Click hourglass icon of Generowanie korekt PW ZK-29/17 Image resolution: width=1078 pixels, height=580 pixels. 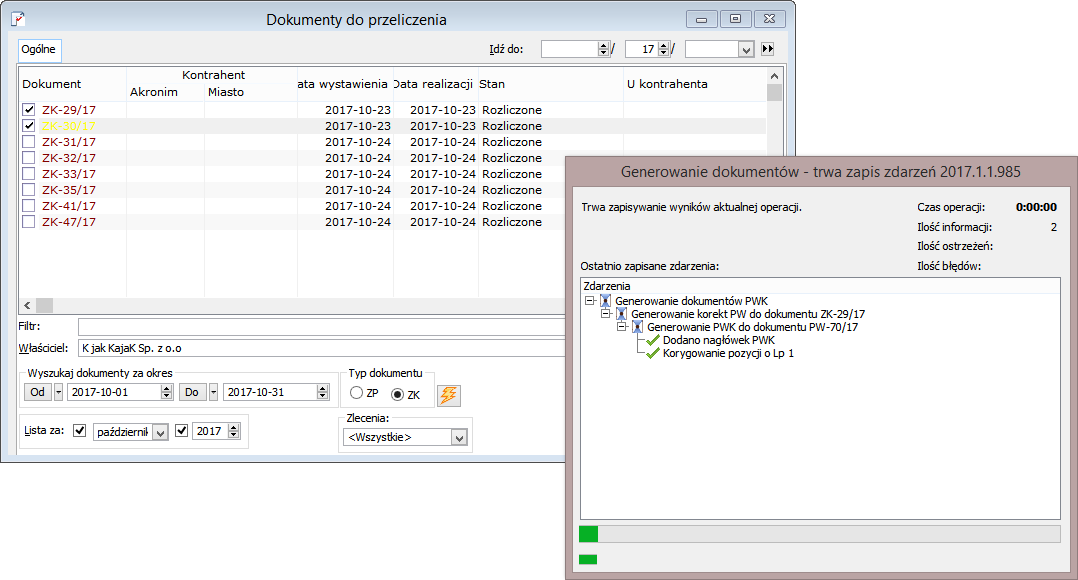[x=622, y=313]
